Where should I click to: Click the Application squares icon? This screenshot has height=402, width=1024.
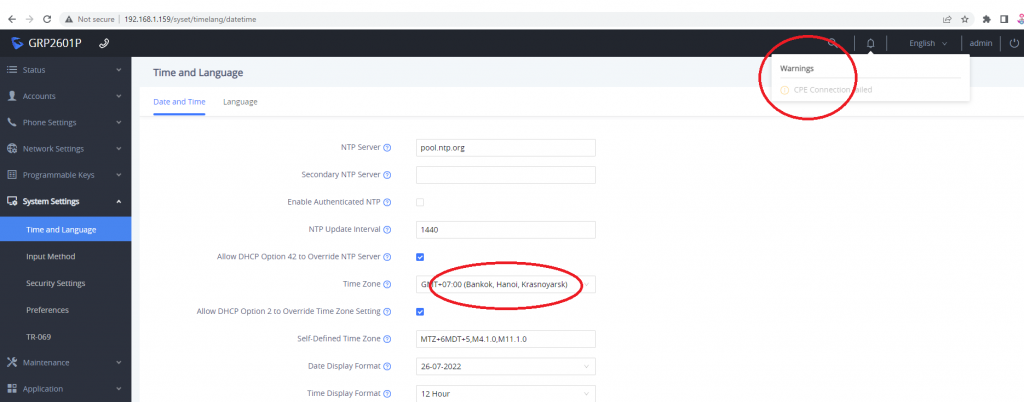[x=12, y=388]
